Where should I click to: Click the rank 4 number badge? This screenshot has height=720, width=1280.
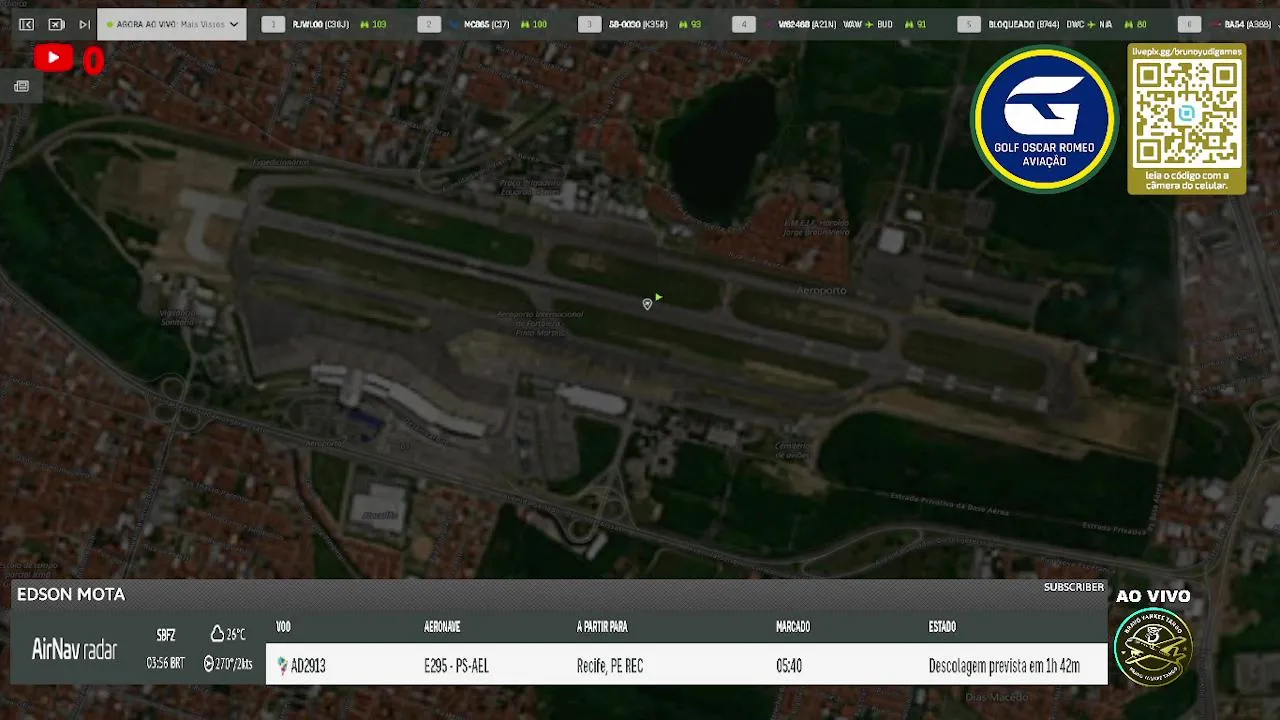pos(743,24)
